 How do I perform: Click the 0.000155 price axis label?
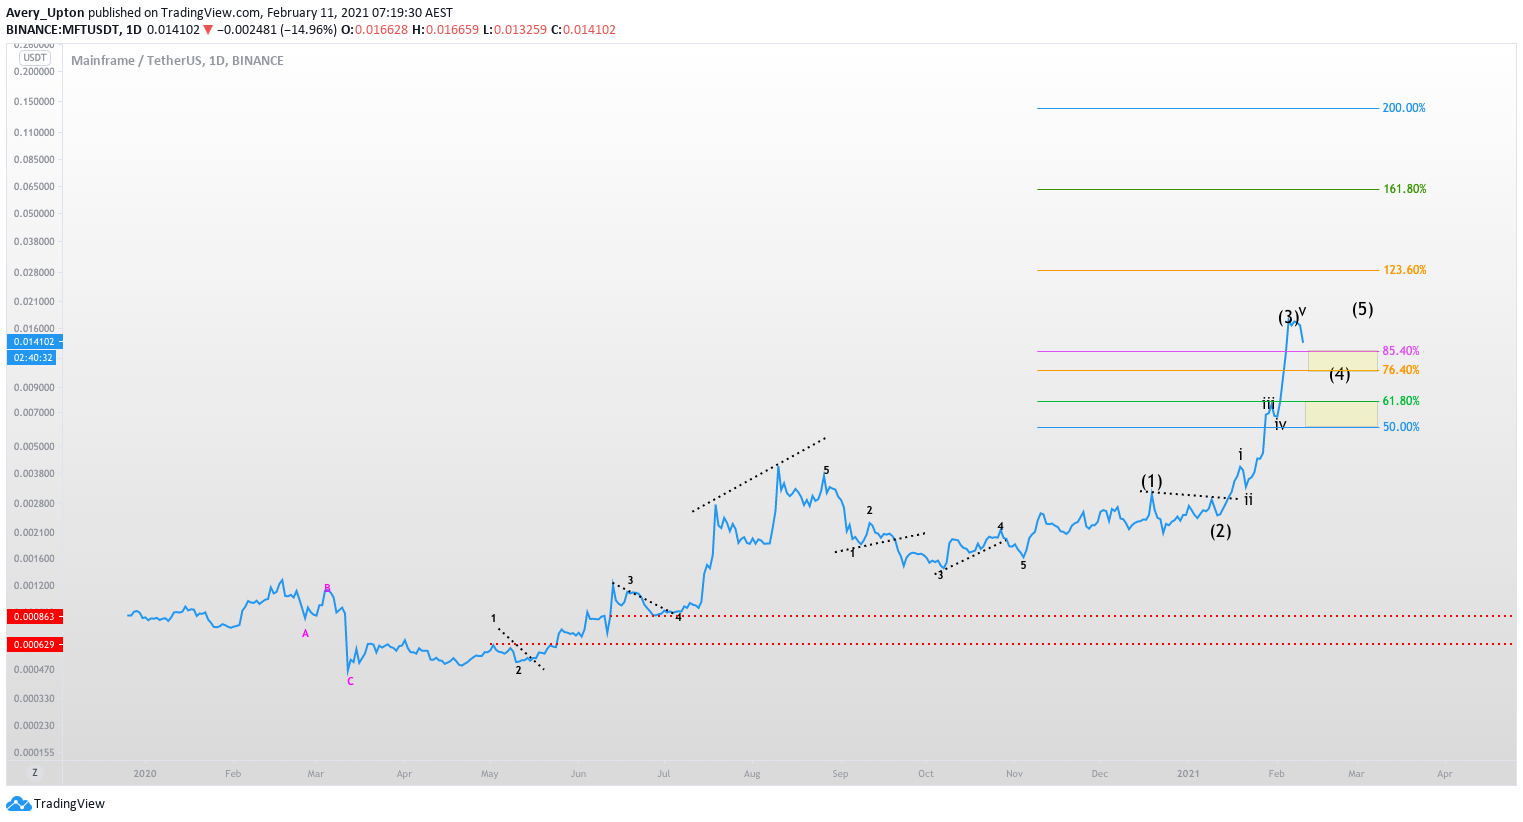click(x=34, y=753)
